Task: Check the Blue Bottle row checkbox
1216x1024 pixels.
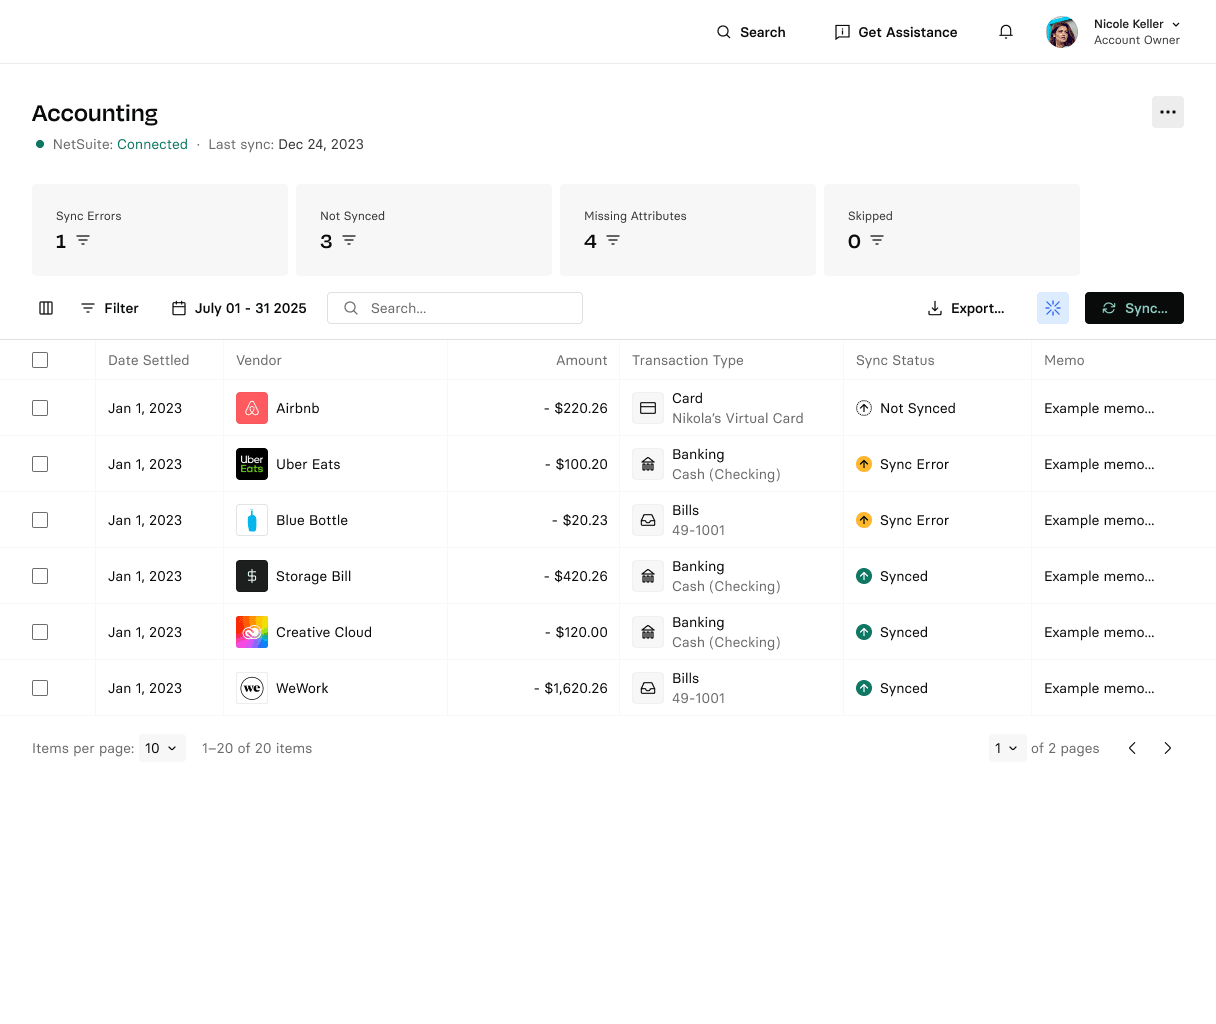Action: (x=40, y=520)
